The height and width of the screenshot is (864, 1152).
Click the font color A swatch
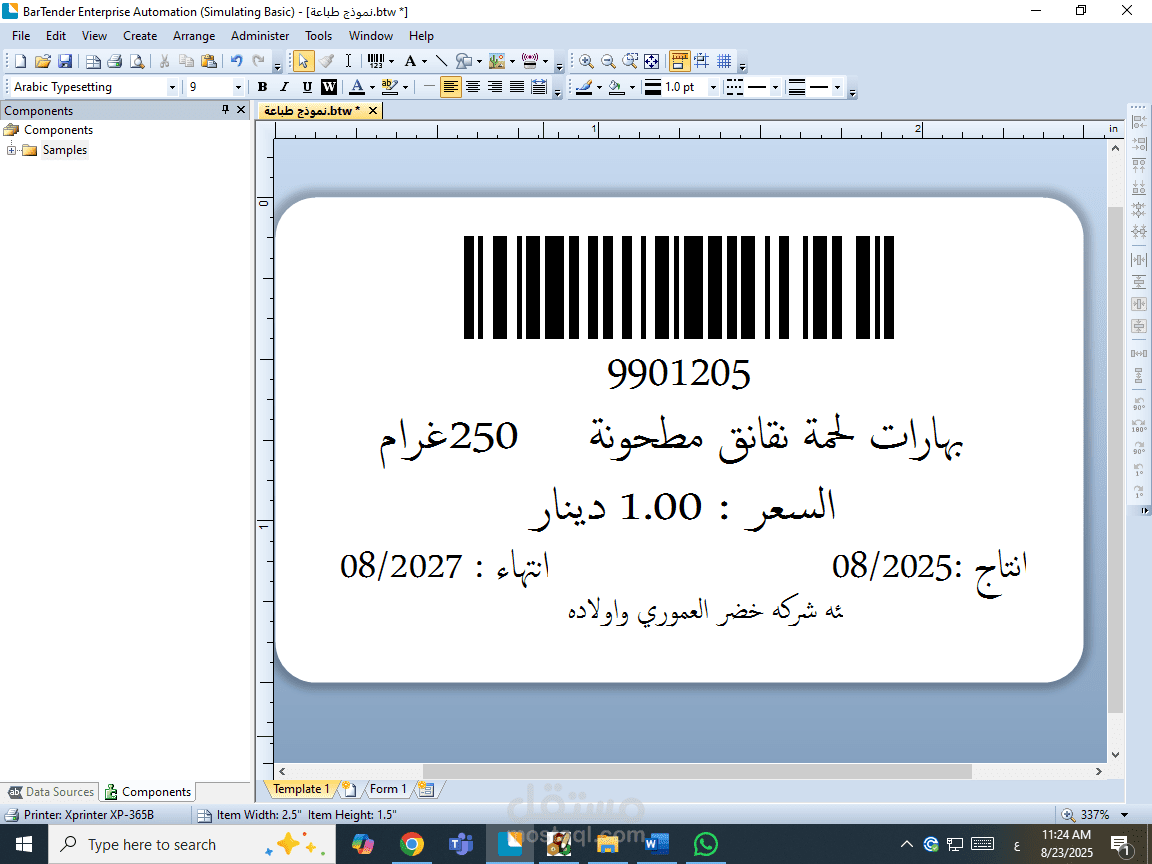click(x=357, y=87)
